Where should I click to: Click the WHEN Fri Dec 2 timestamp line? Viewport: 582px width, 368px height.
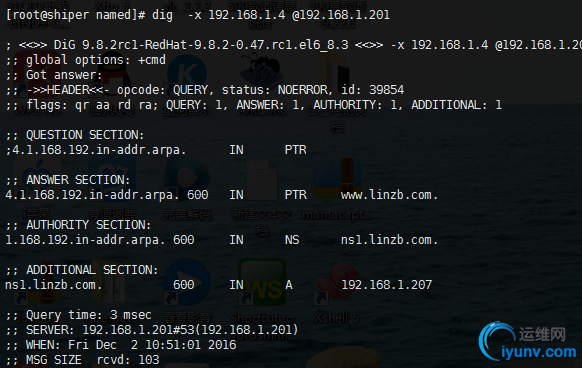(x=121, y=345)
